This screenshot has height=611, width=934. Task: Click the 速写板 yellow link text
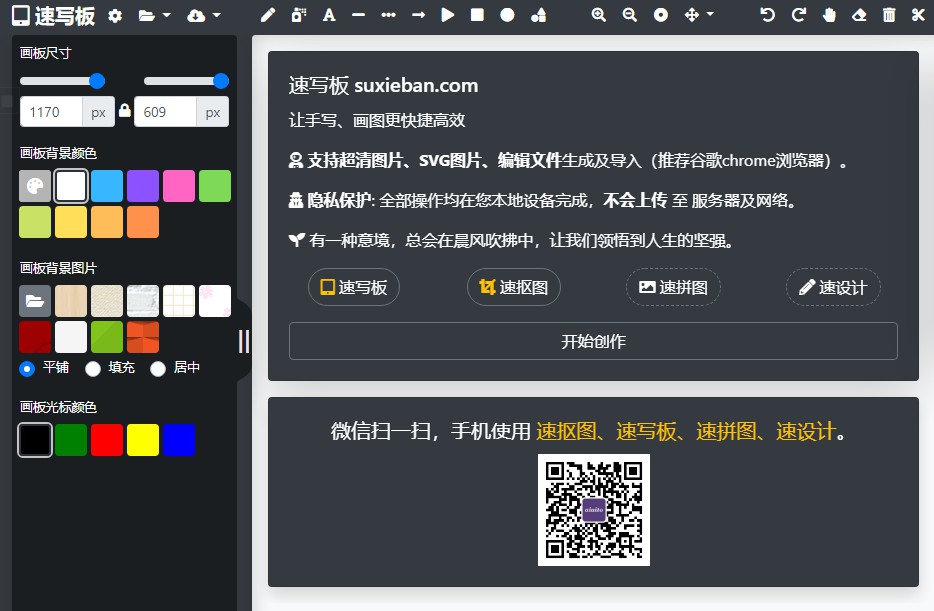point(646,431)
